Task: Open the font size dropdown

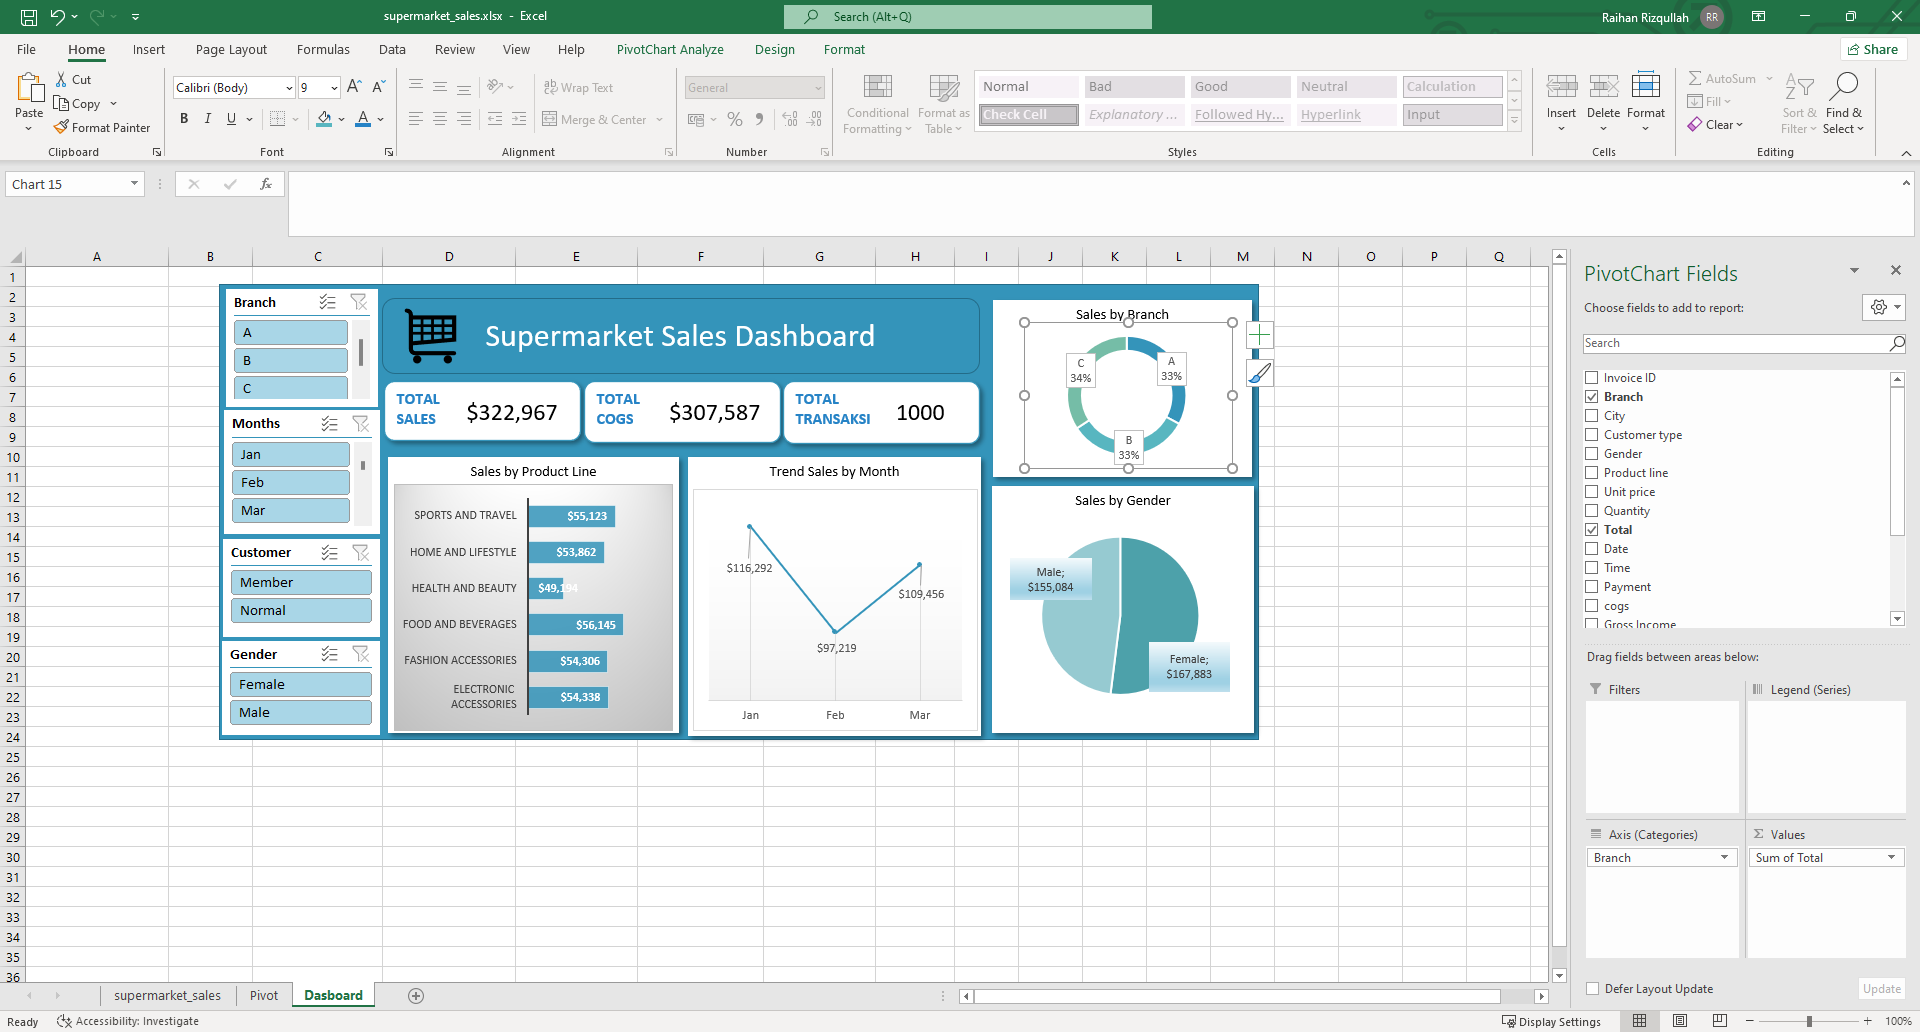Action: click(x=334, y=87)
